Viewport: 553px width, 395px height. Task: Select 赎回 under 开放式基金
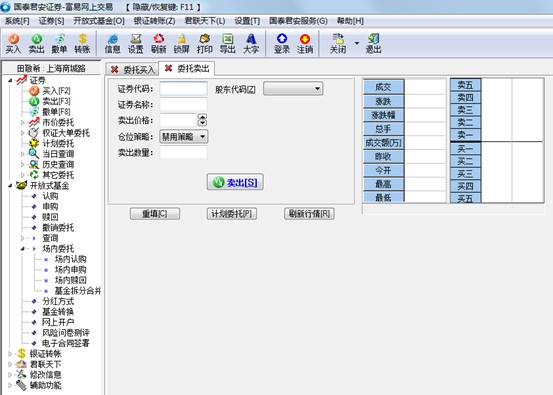(50, 217)
